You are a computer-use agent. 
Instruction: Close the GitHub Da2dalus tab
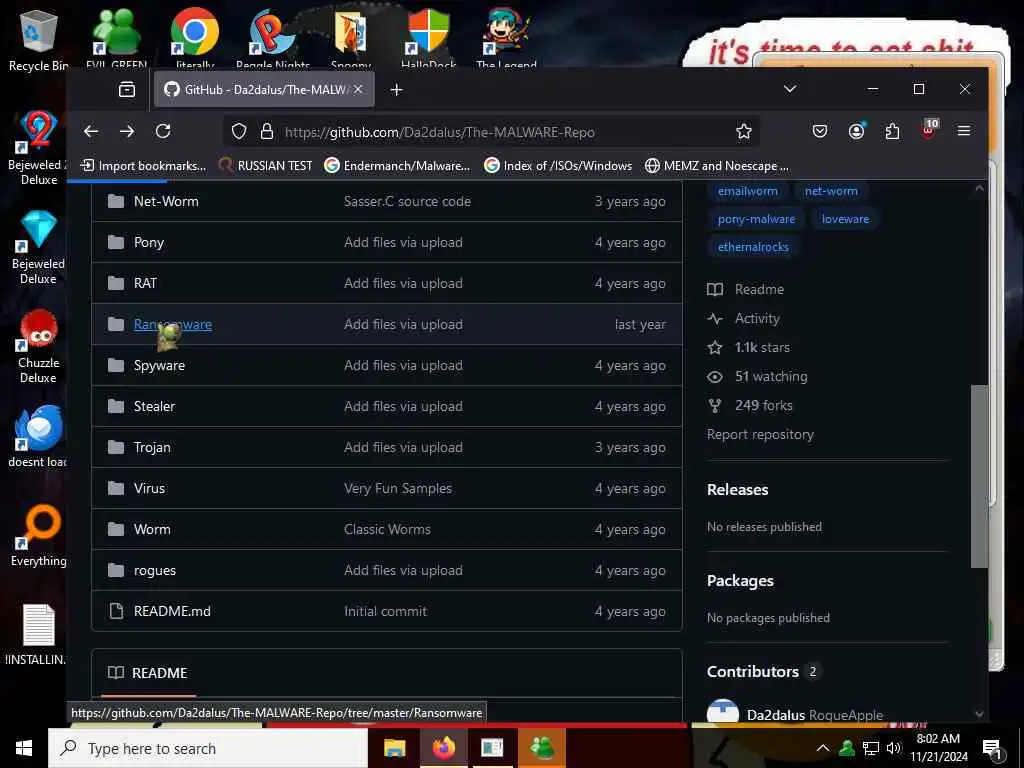[x=358, y=89]
